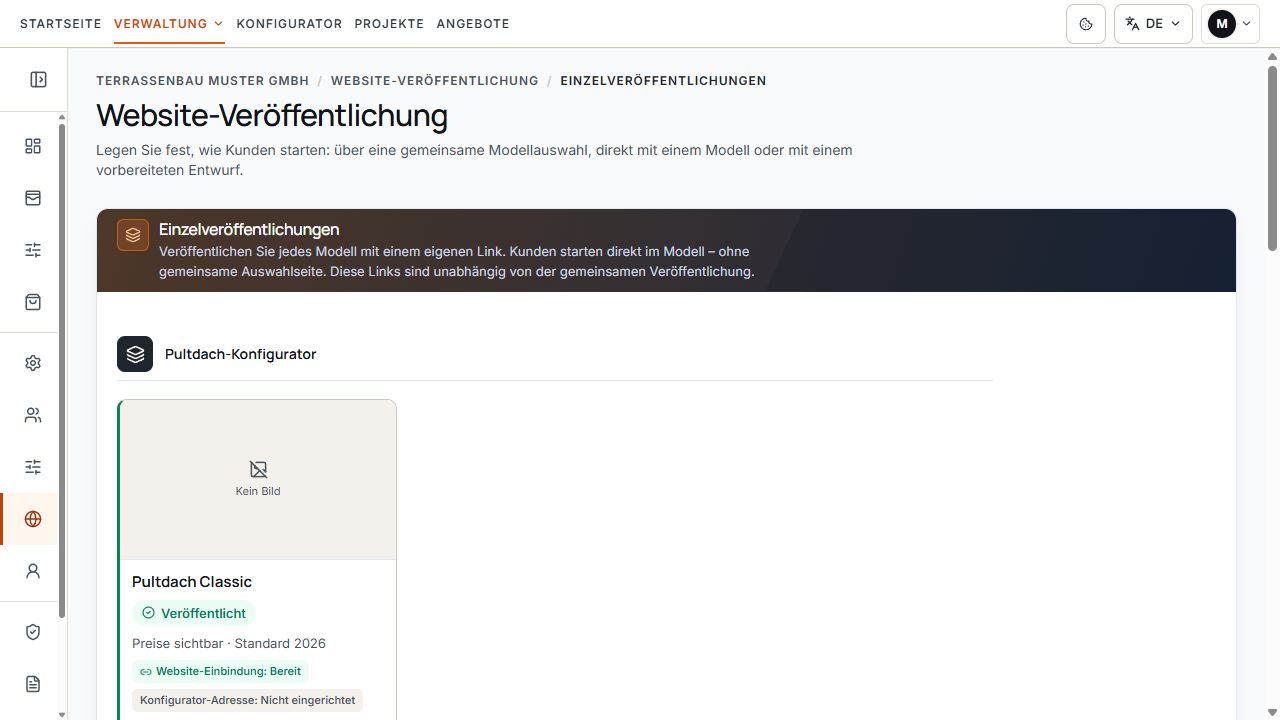This screenshot has width=1280, height=720.
Task: Click the sidebar's vertical scrollbar thumb
Action: 62,370
